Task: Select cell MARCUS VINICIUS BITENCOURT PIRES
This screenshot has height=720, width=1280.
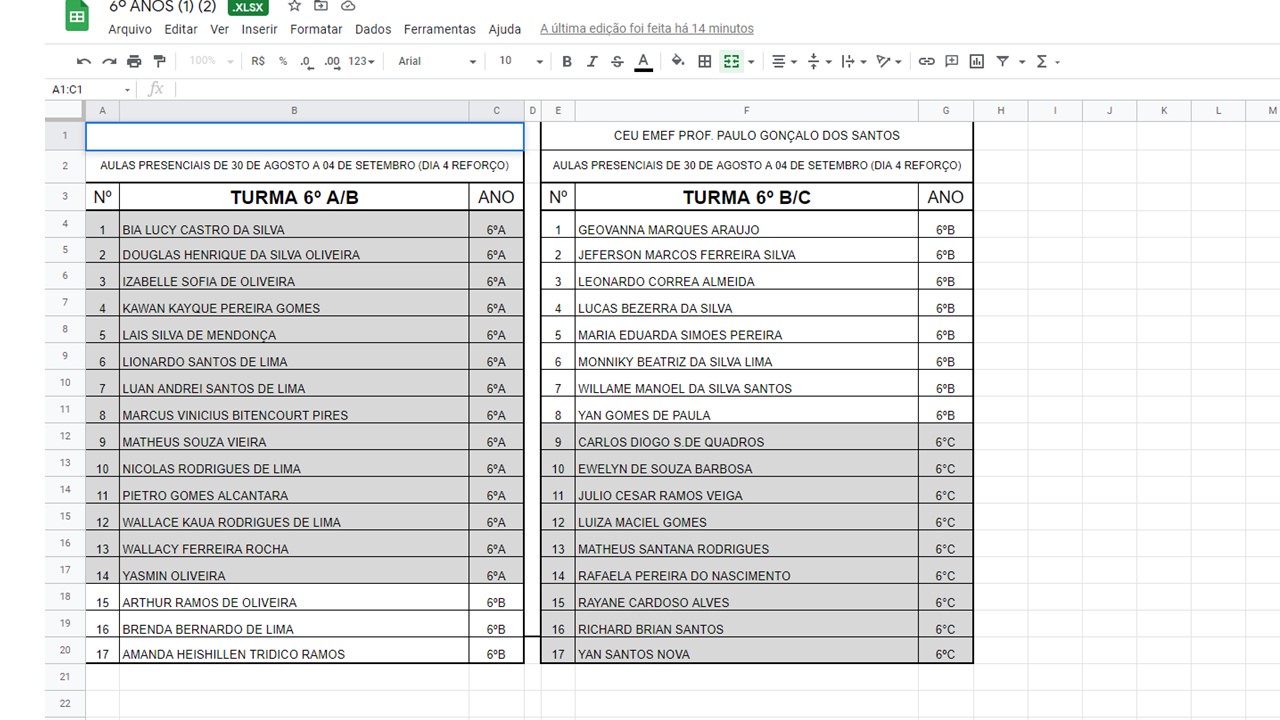Action: click(x=294, y=410)
